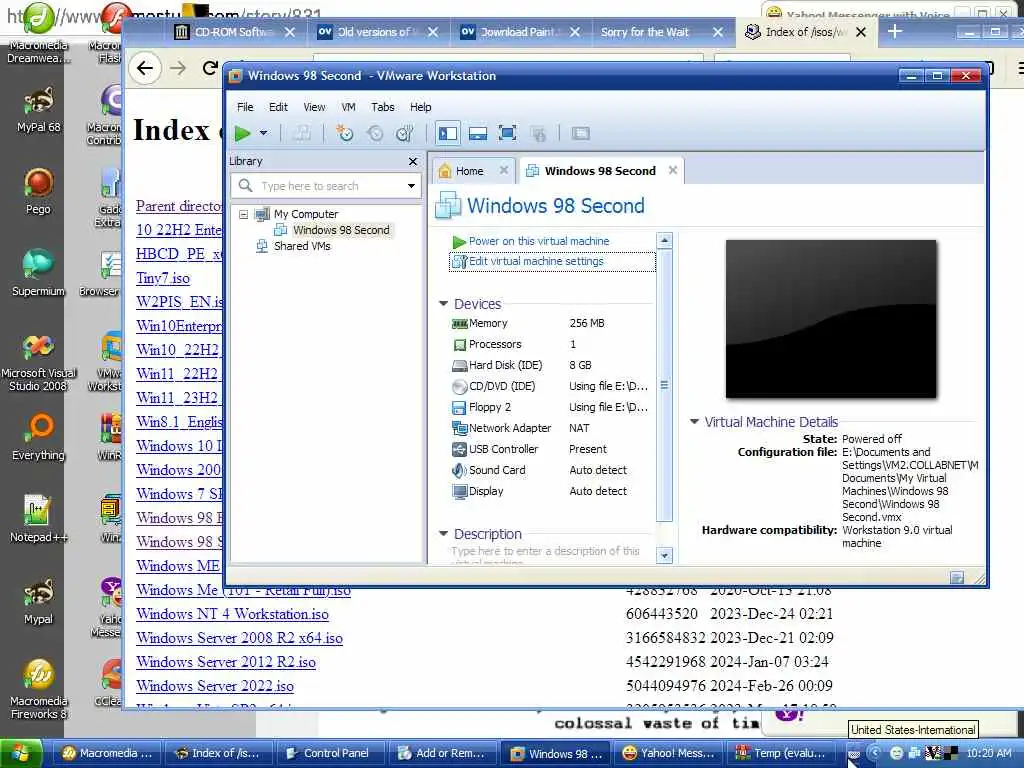Open the Edit menu in VMware
This screenshot has width=1024, height=768.
pyautogui.click(x=278, y=107)
